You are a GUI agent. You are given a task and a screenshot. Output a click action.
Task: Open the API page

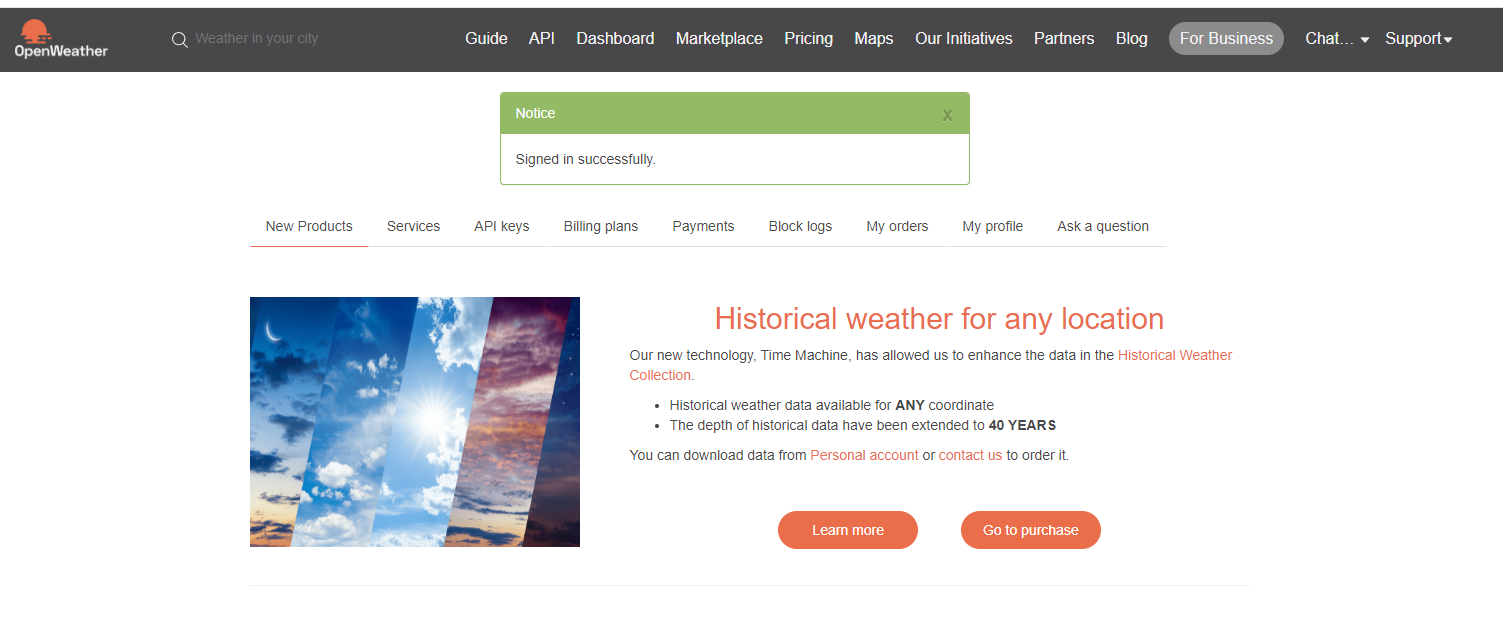pyautogui.click(x=542, y=39)
